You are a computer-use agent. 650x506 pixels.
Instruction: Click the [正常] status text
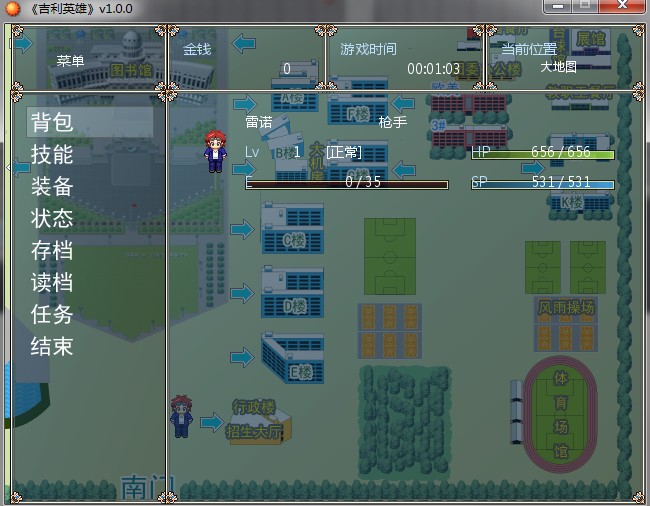click(344, 152)
